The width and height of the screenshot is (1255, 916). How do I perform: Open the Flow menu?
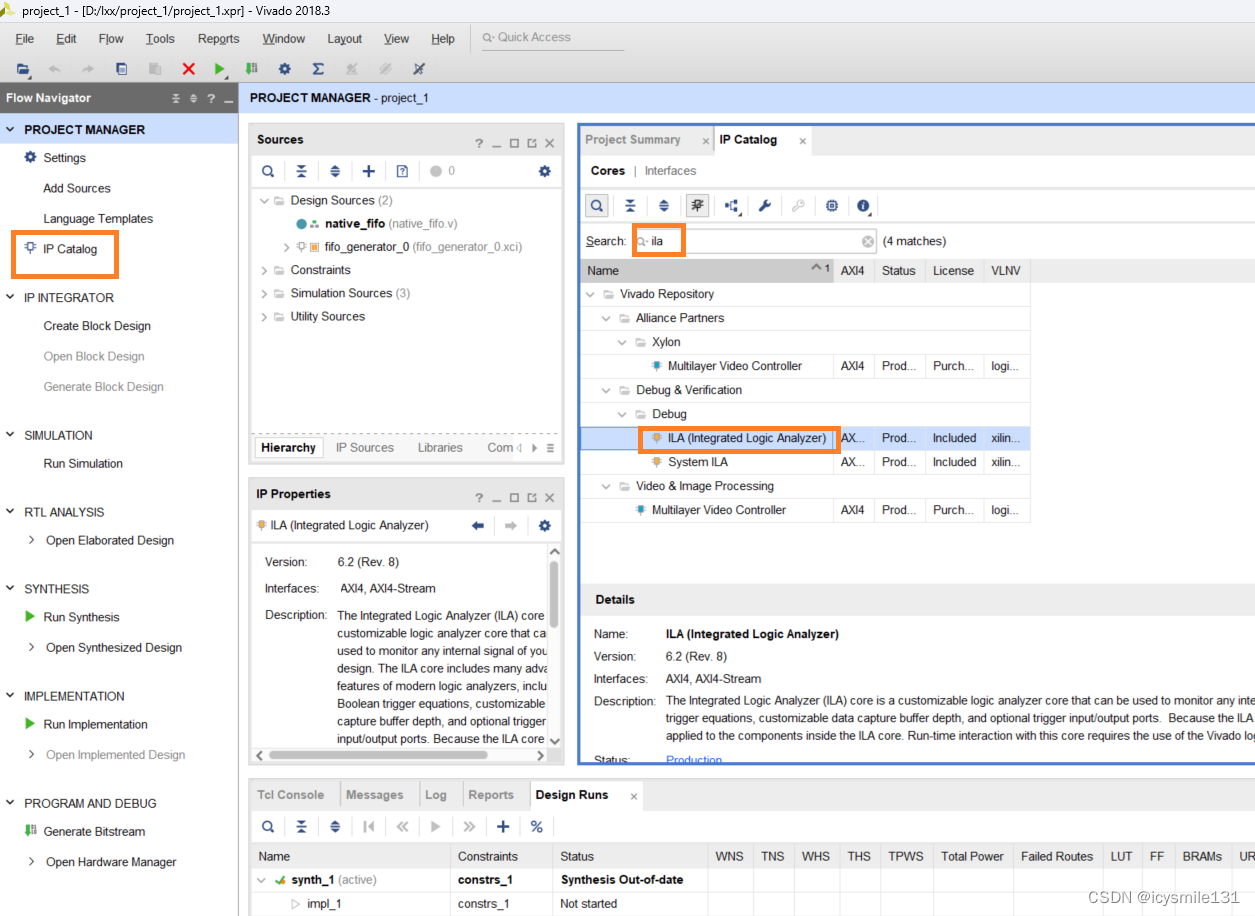click(x=111, y=38)
